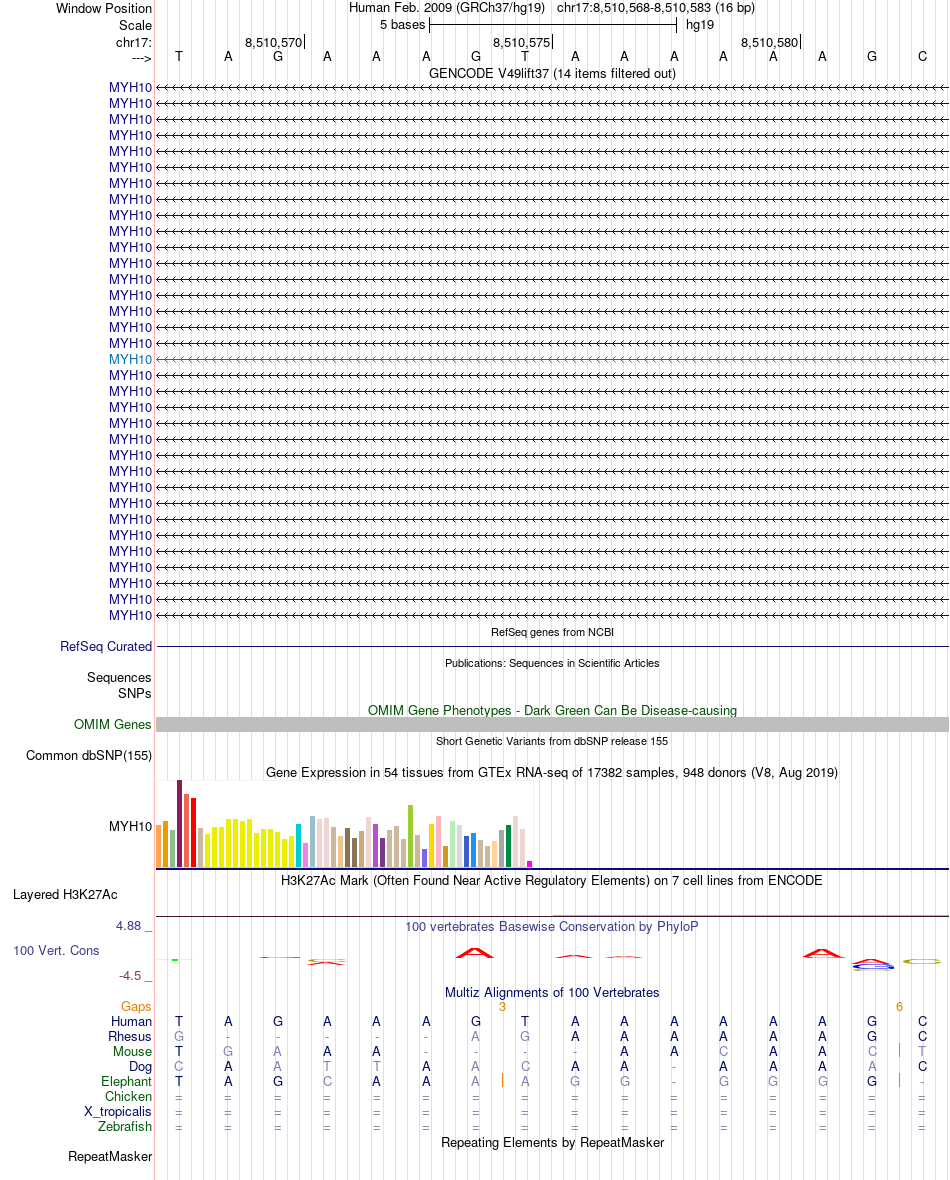The width and height of the screenshot is (950, 1180).
Task: Open the Repeating Elements by RepeatMasker title
Action: 552,1142
